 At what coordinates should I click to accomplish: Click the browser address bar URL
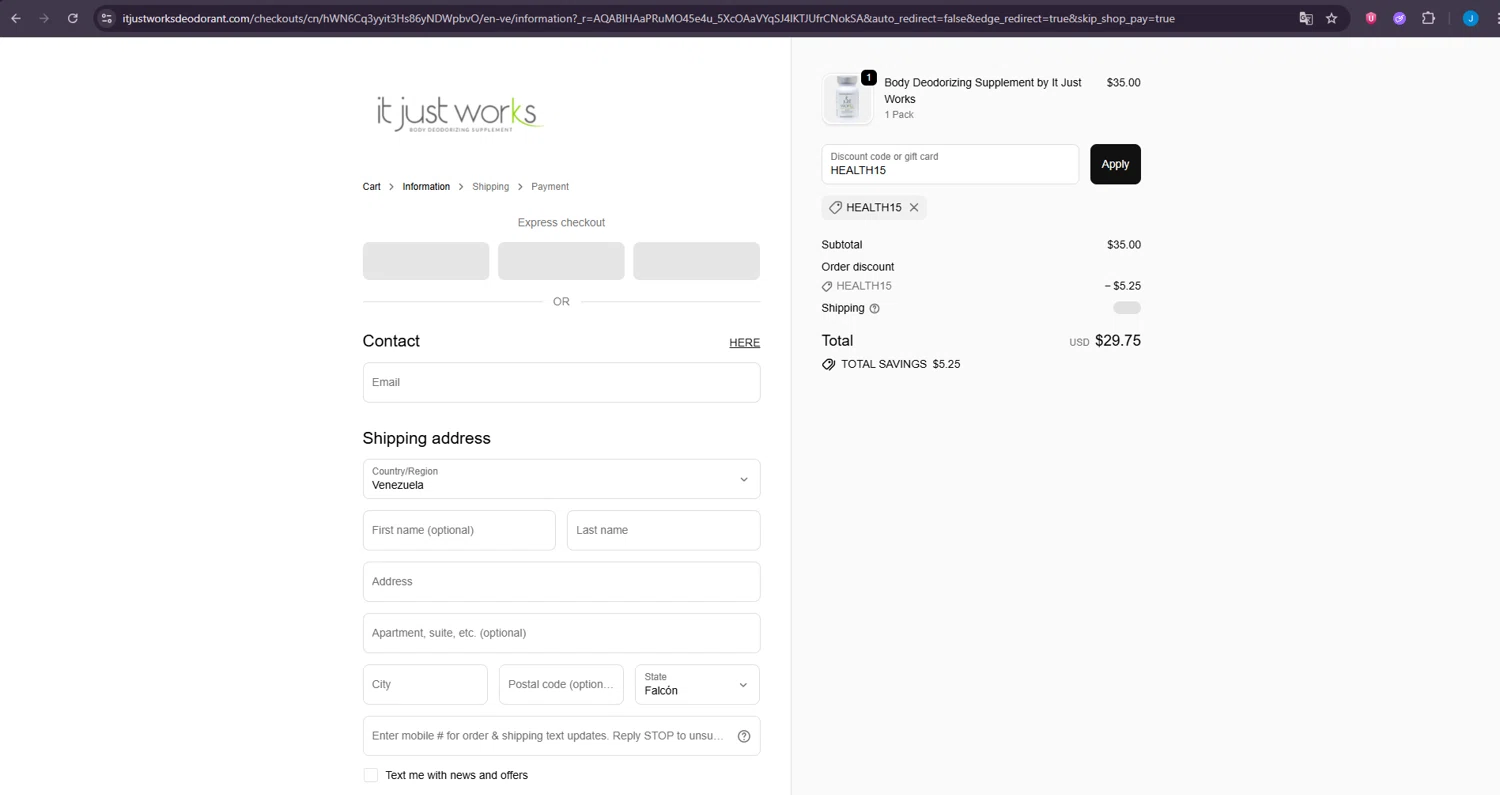pos(648,18)
